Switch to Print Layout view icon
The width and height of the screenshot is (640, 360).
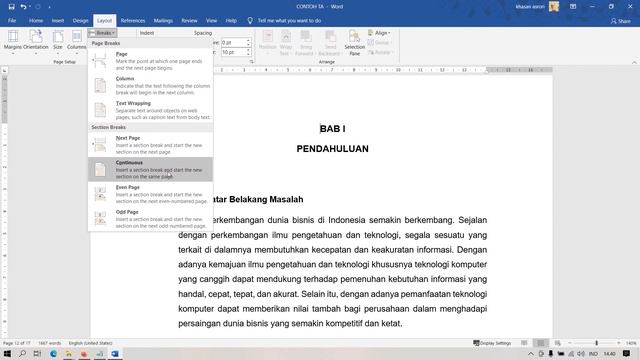point(540,343)
